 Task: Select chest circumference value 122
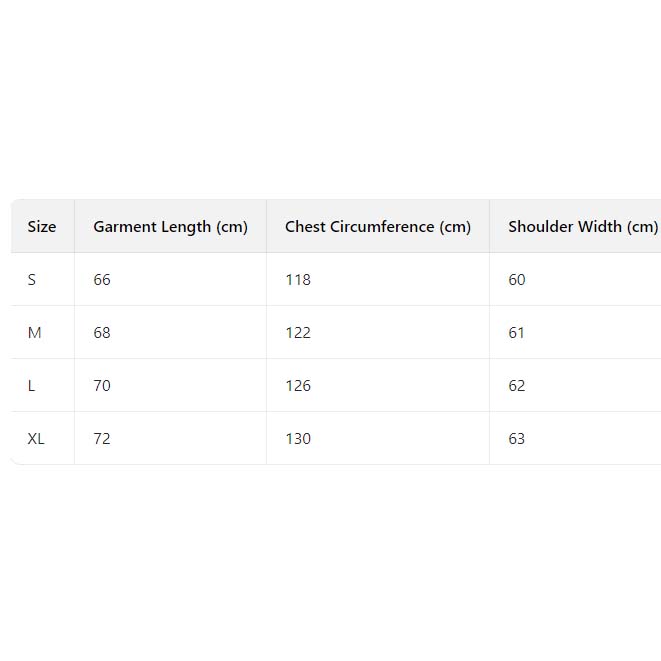tap(298, 333)
